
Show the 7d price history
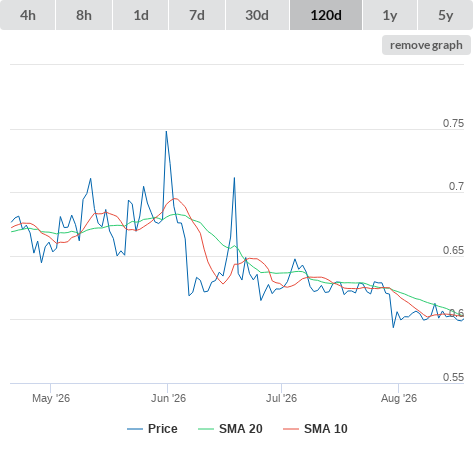pos(197,15)
